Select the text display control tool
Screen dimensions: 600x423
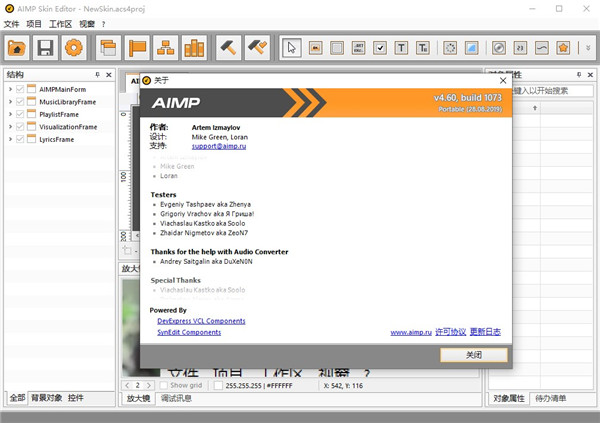(358, 48)
